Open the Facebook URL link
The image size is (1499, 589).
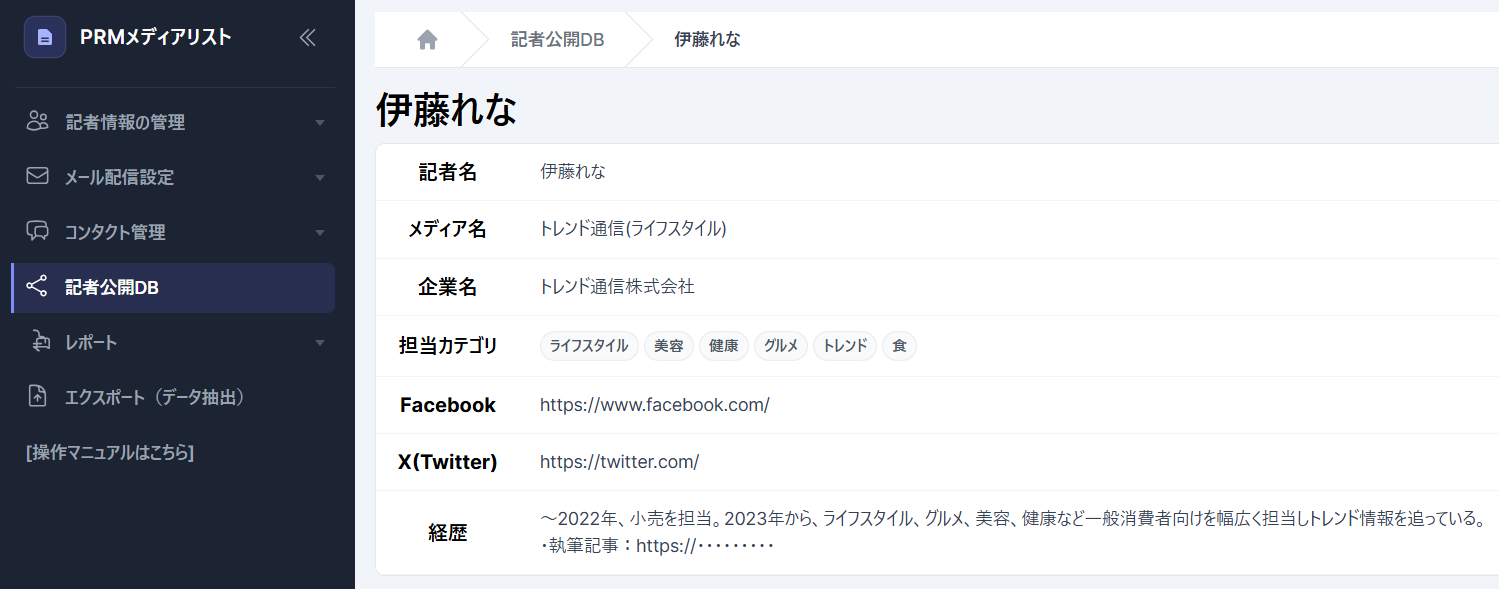[654, 405]
